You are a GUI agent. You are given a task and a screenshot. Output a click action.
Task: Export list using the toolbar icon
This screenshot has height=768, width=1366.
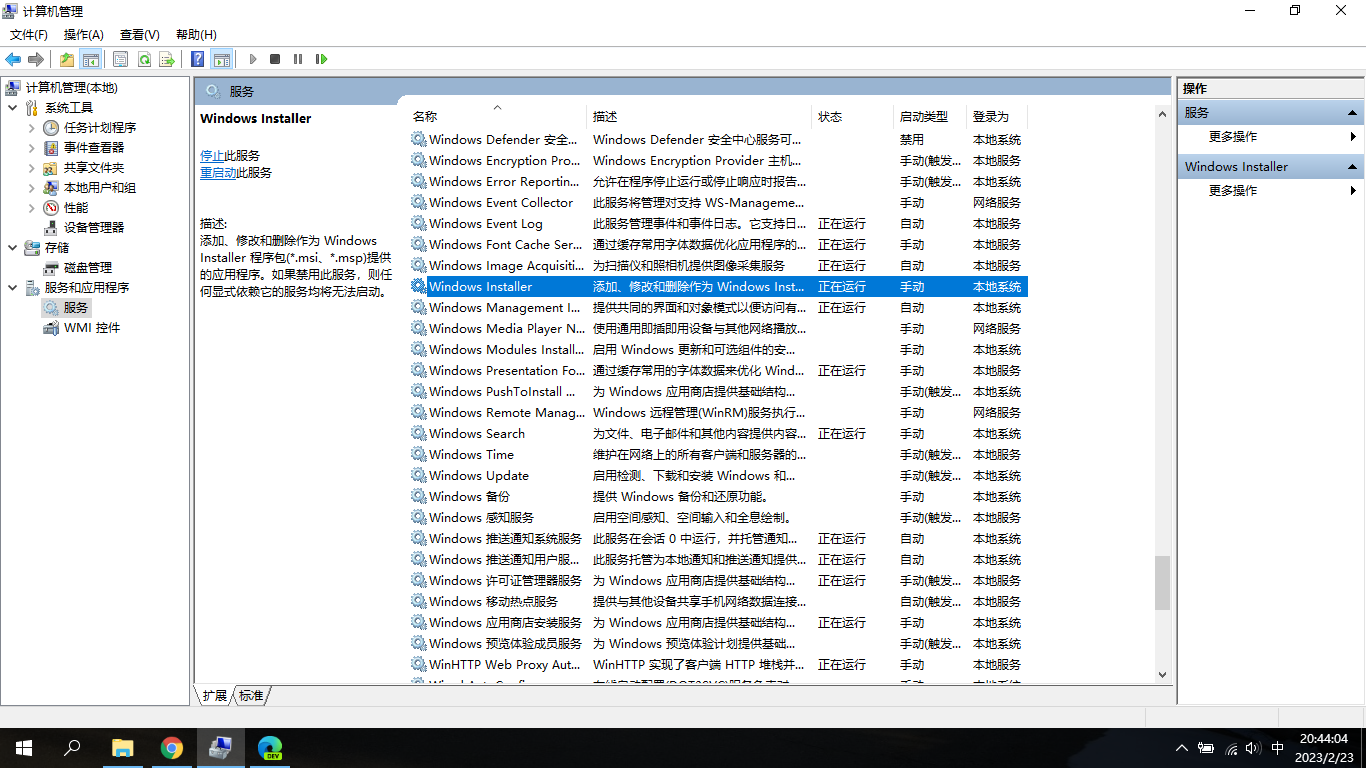(x=167, y=59)
